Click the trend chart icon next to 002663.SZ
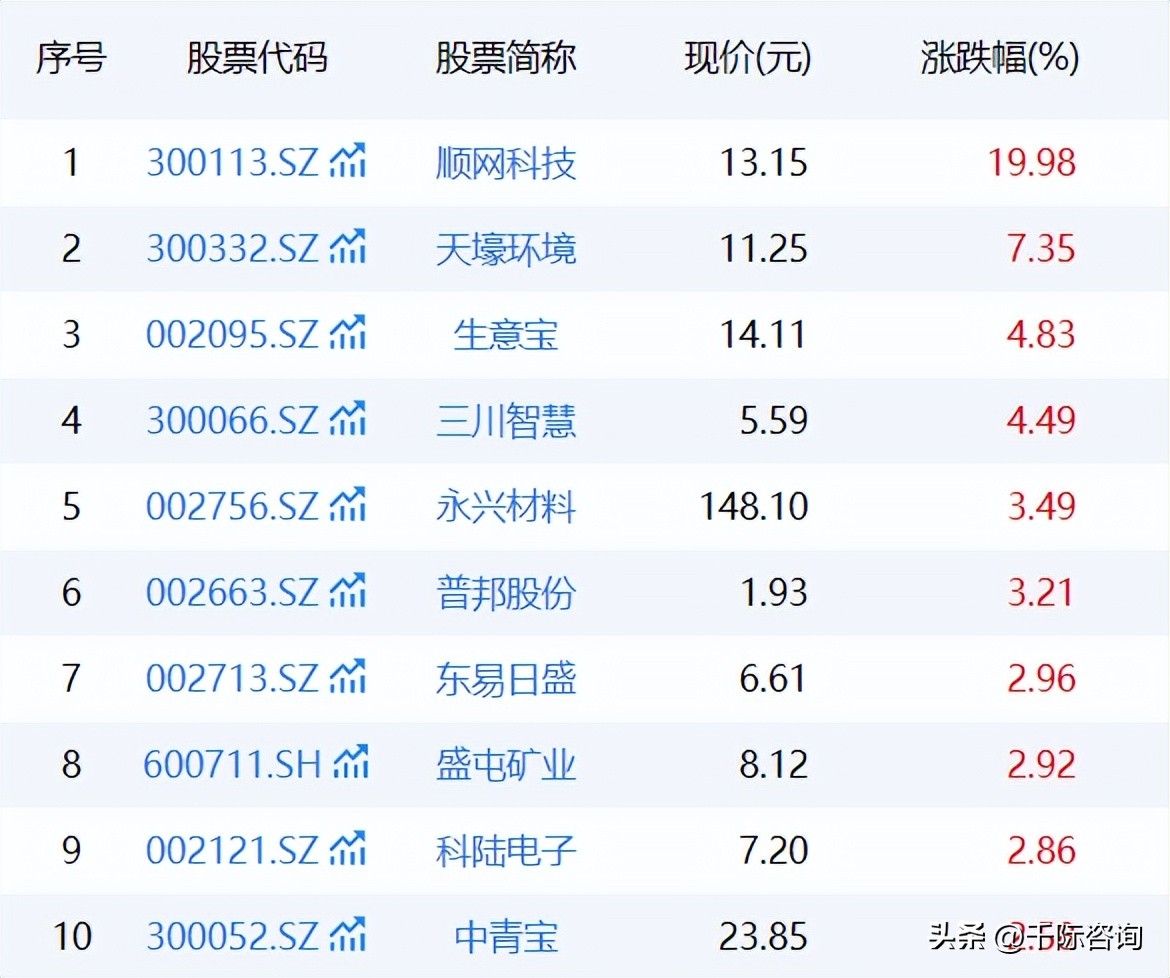The image size is (1170, 978). pyautogui.click(x=348, y=592)
